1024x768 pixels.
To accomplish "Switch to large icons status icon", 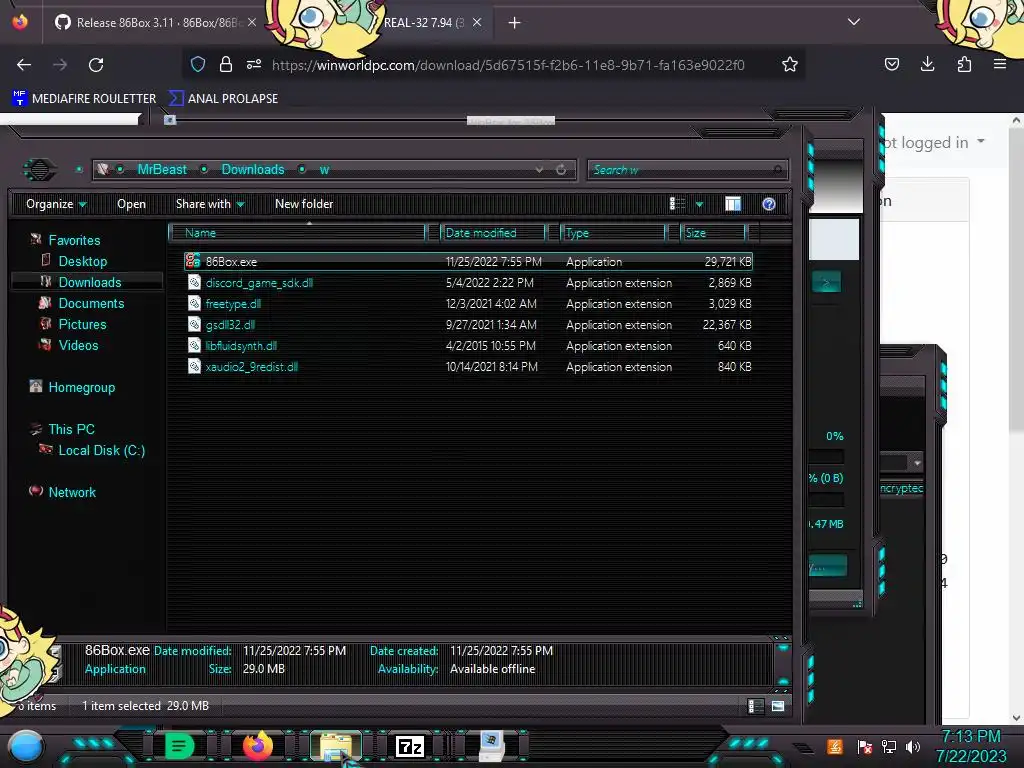I will pyautogui.click(x=778, y=705).
